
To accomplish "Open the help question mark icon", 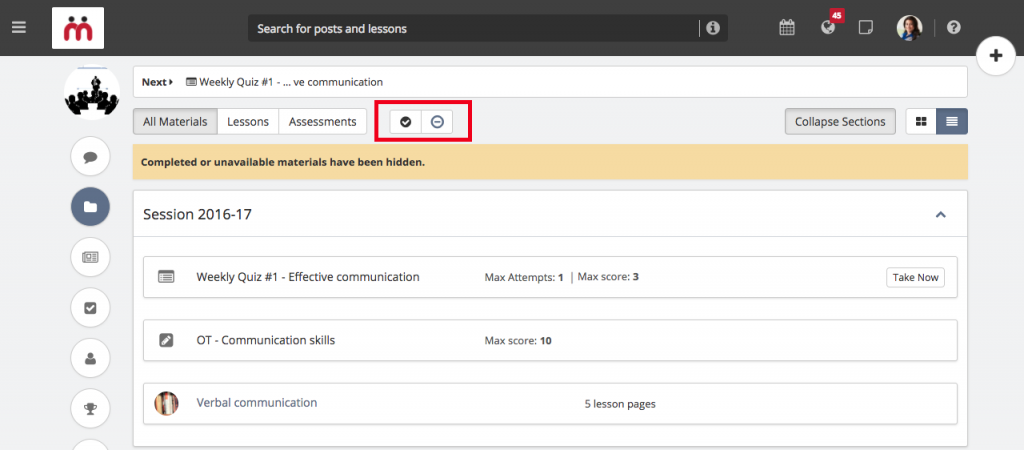I will click(x=953, y=28).
